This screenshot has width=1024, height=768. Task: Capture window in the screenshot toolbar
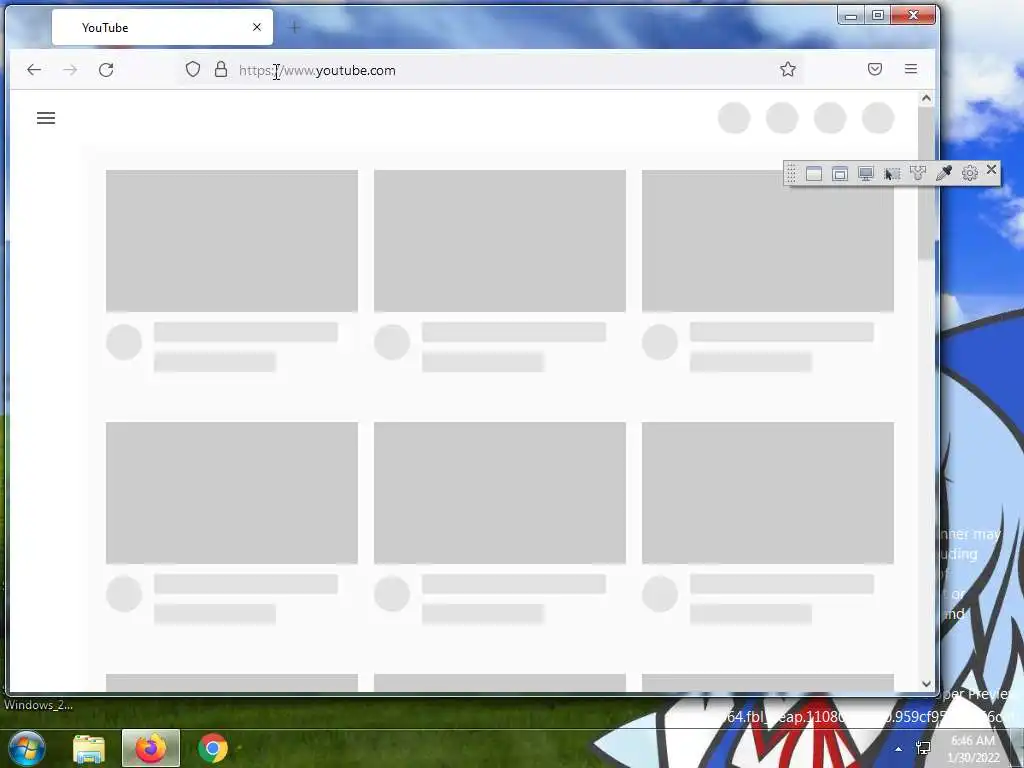(814, 174)
